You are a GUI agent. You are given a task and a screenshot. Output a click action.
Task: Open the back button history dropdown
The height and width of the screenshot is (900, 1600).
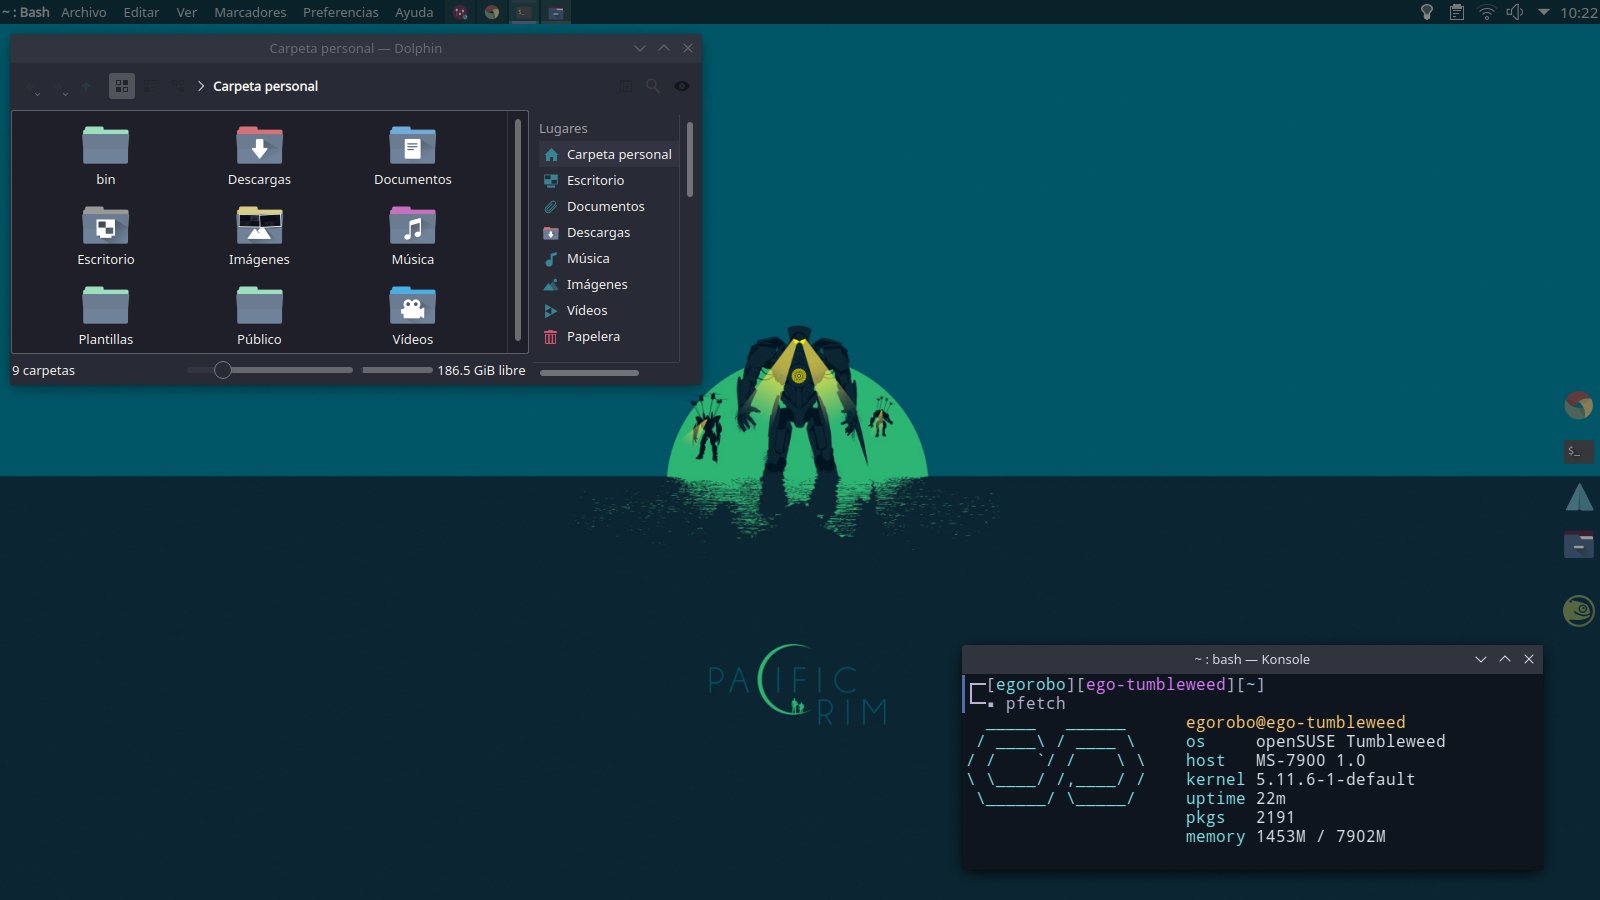click(37, 93)
